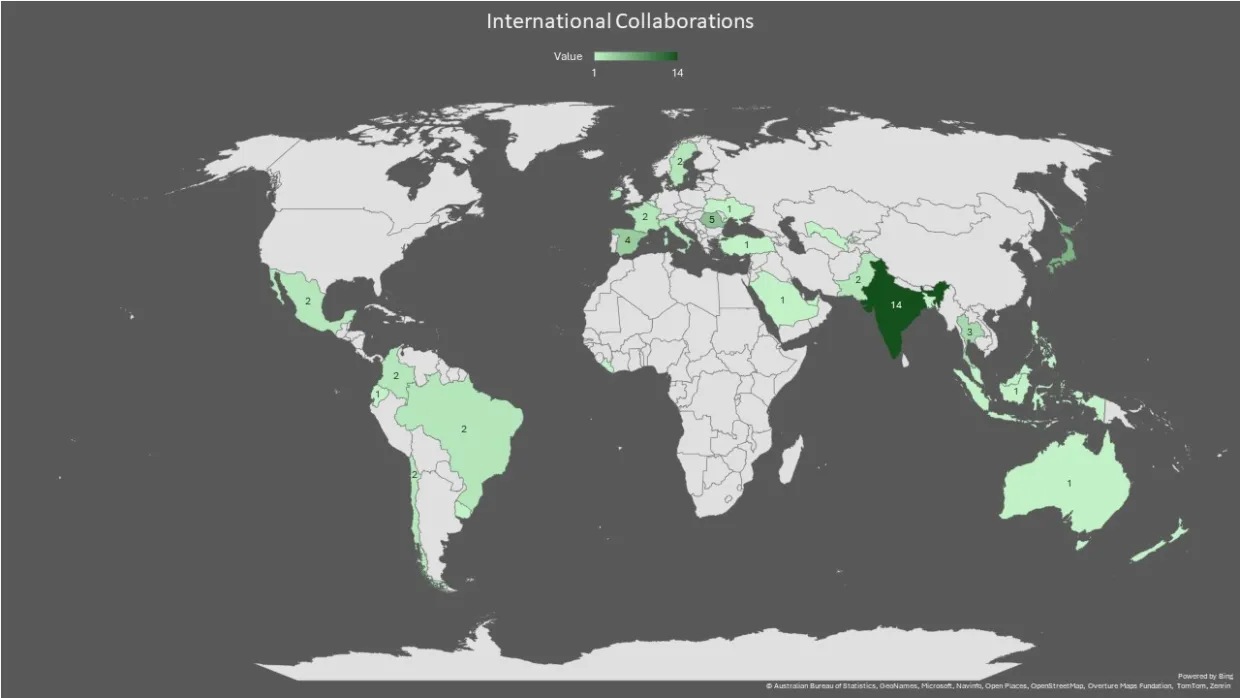Click the International Collaborations chart title
This screenshot has width=1240, height=698.
click(x=619, y=21)
